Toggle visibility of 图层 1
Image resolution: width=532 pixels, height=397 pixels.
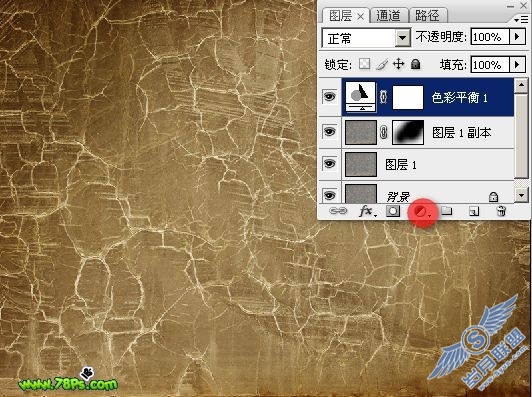click(329, 164)
